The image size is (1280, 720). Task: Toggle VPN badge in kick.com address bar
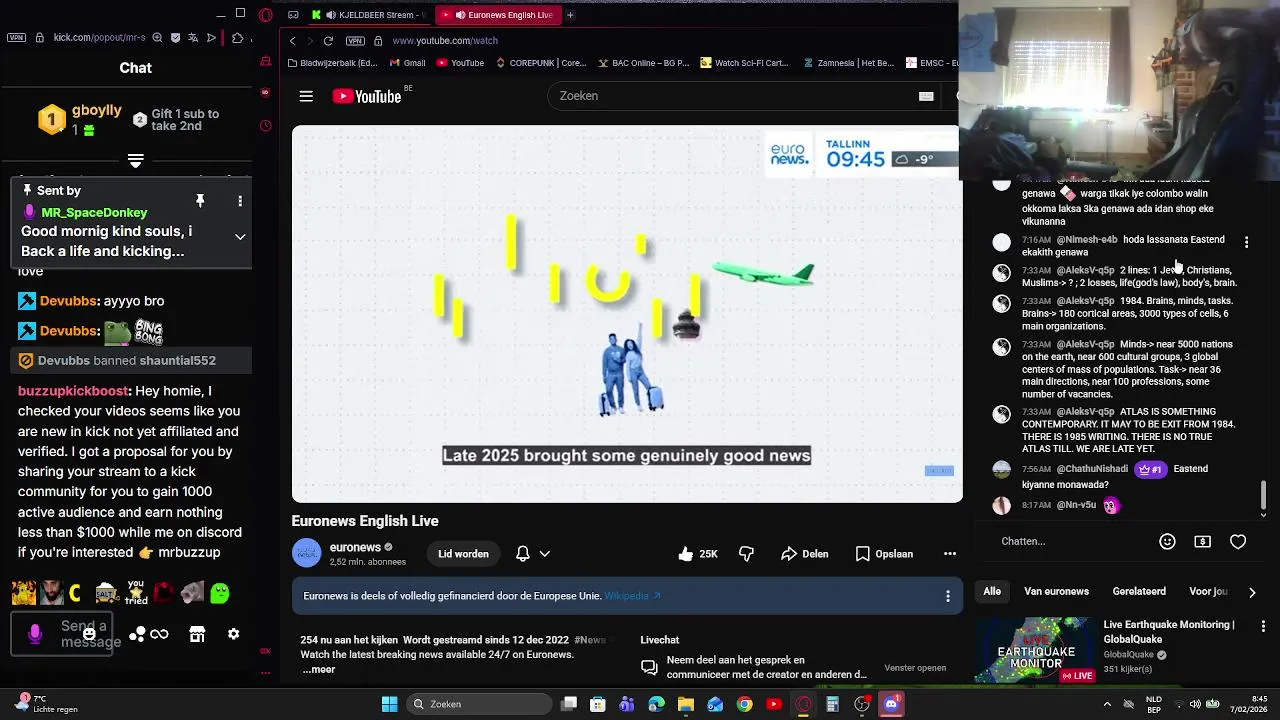16,38
